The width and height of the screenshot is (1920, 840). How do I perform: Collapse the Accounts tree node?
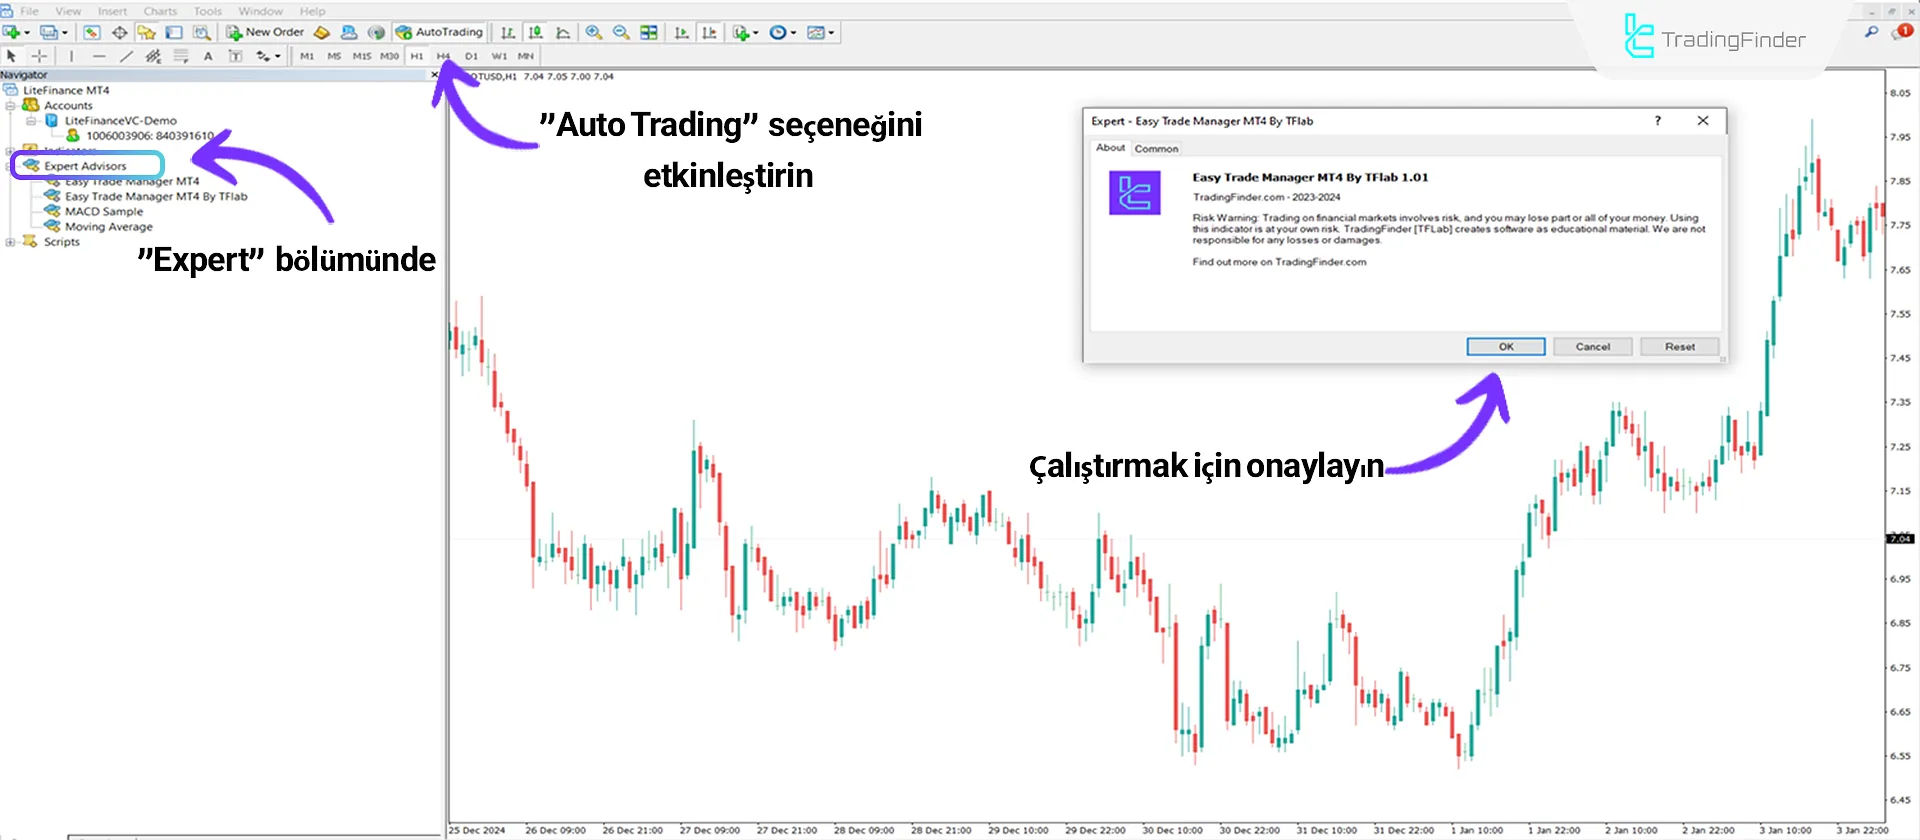[x=10, y=105]
